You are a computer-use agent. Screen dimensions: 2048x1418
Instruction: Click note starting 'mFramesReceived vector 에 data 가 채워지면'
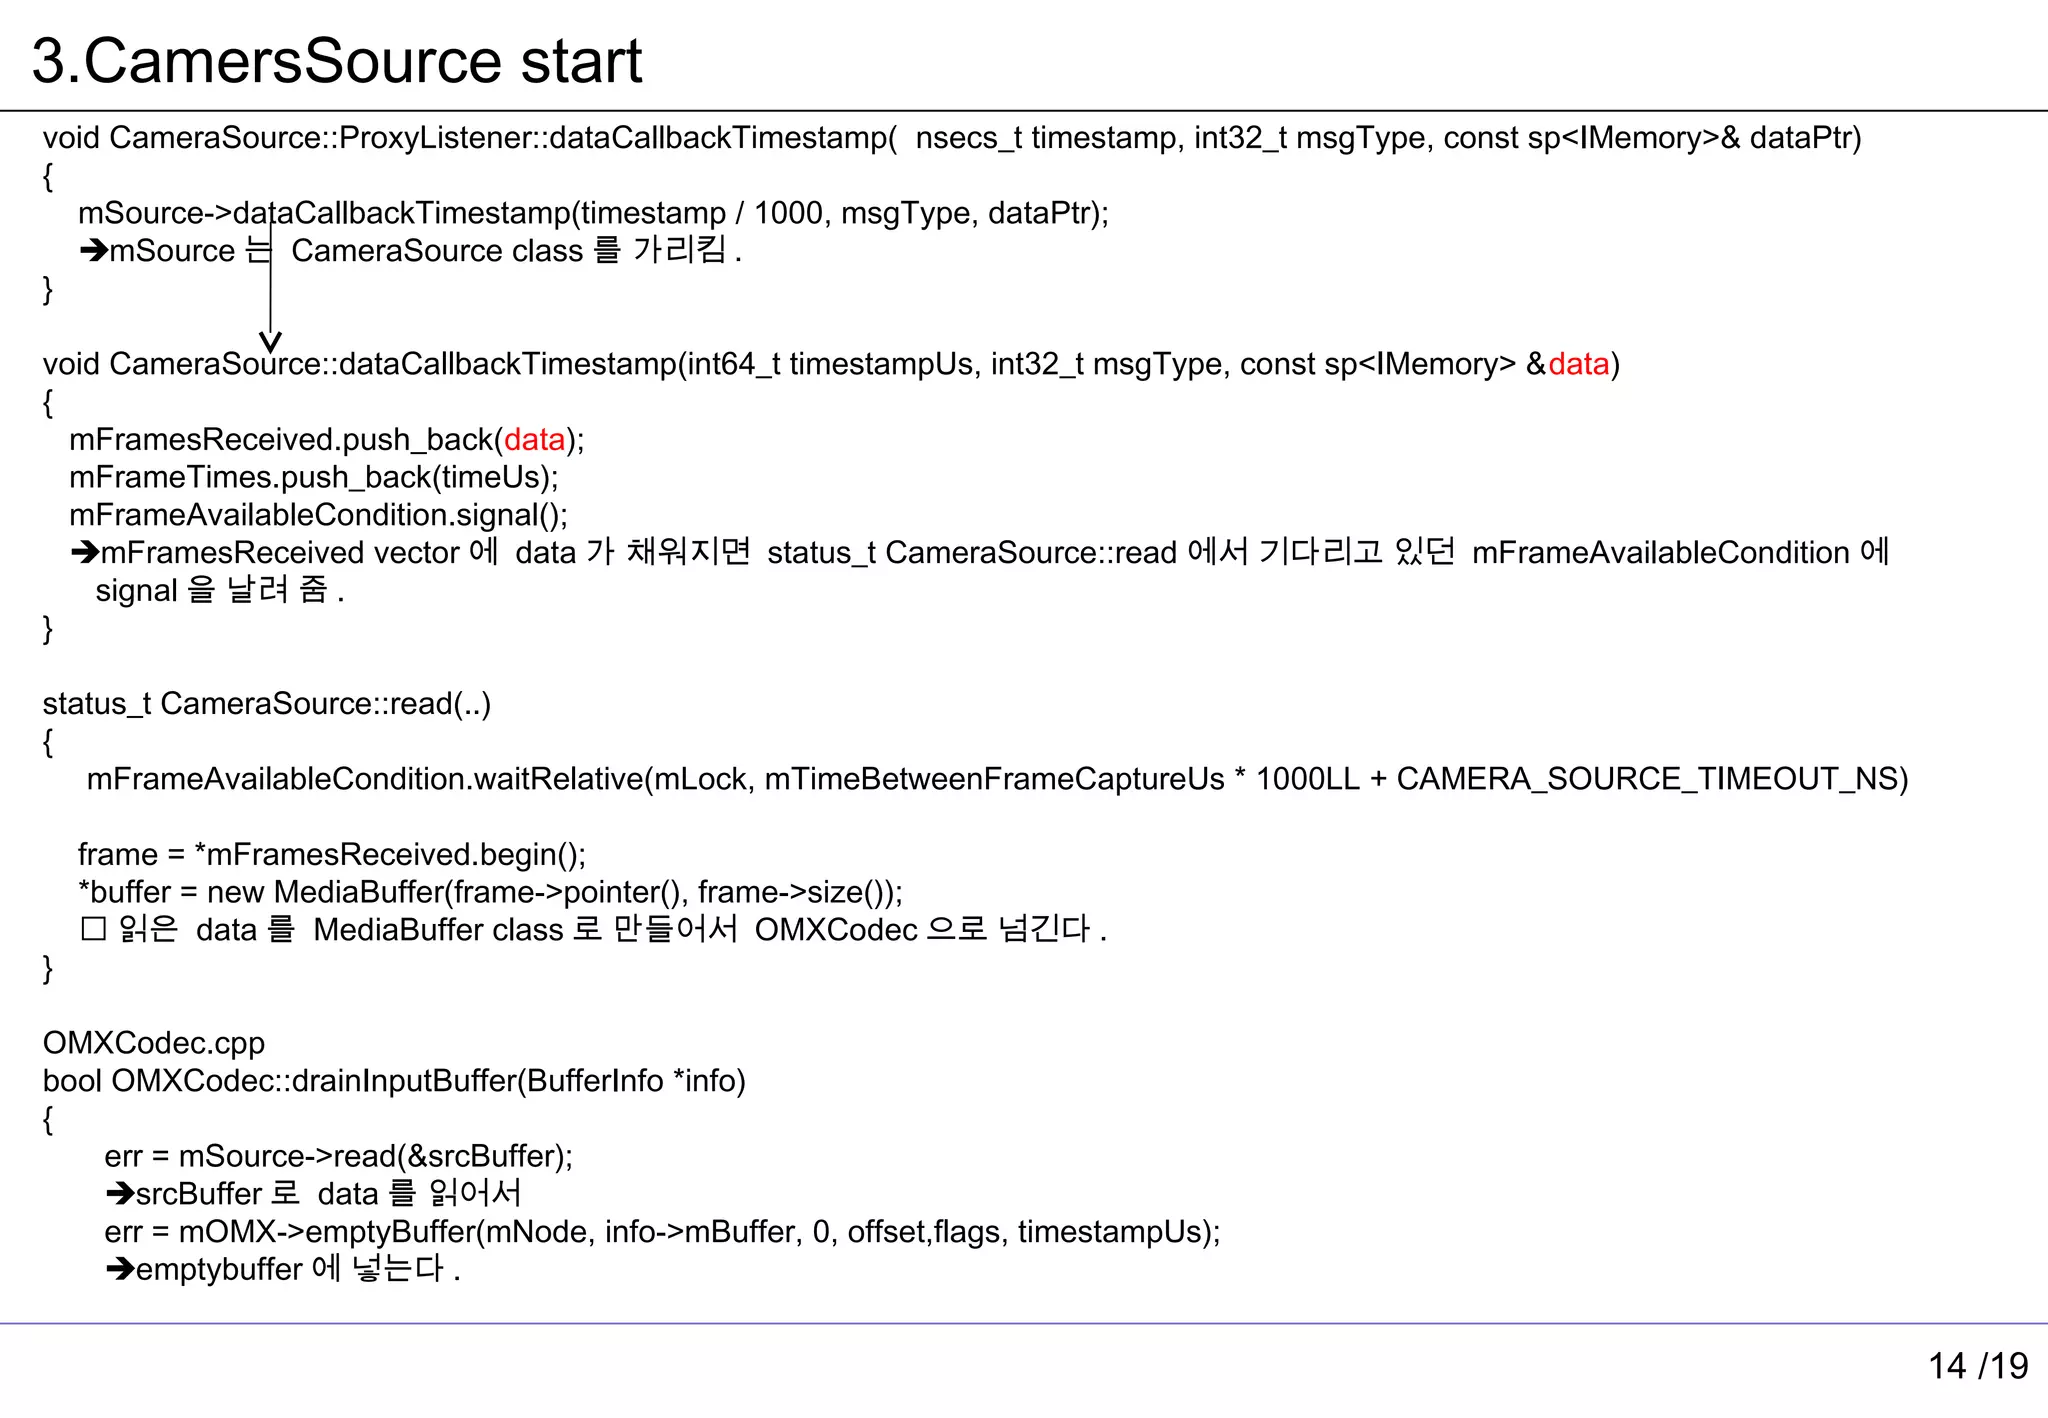[980, 552]
